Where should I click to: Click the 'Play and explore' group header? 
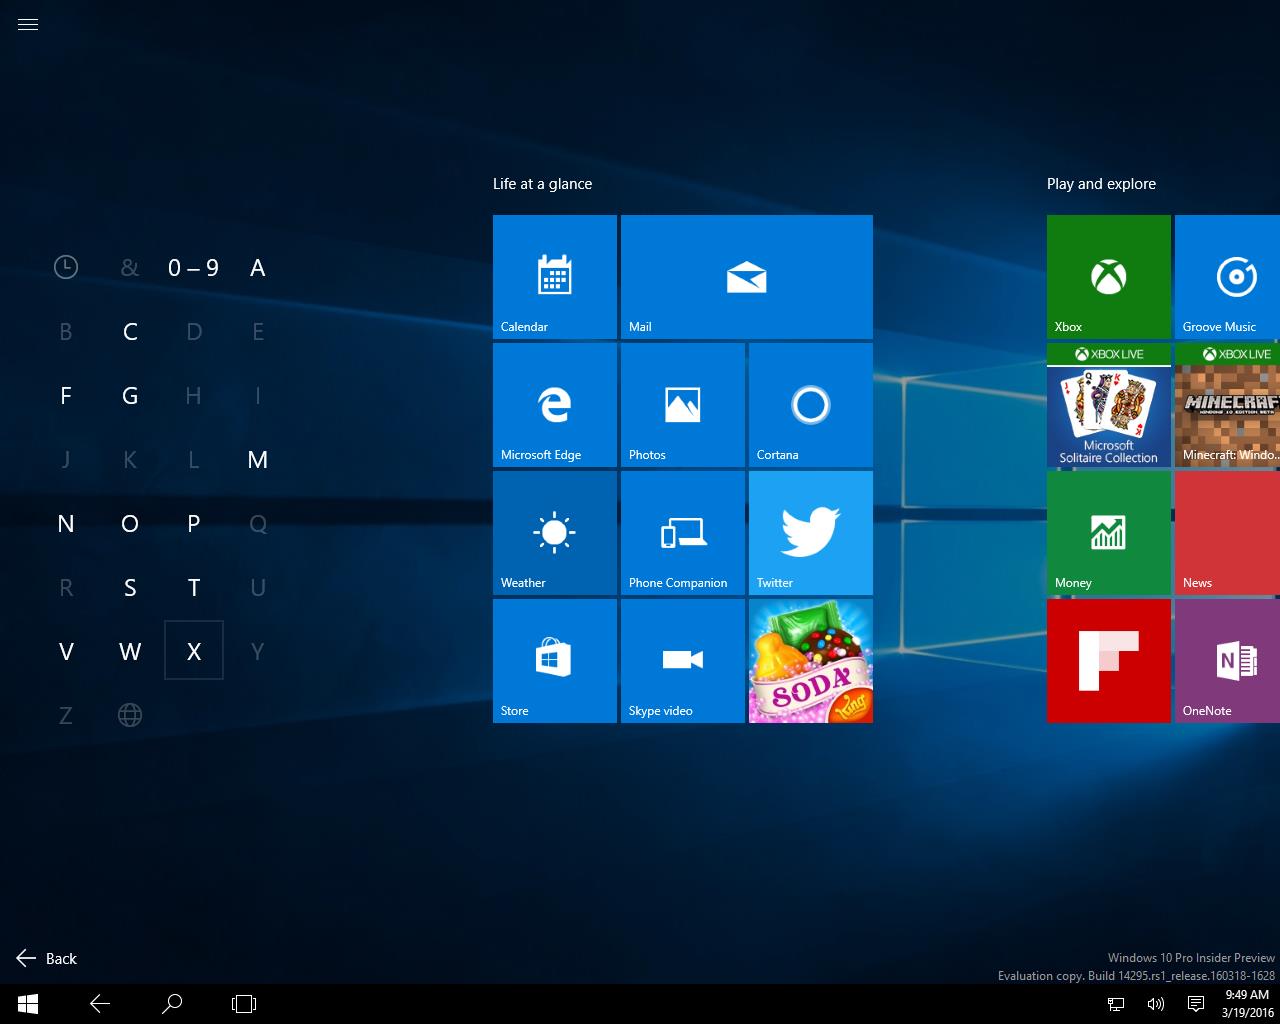point(1101,184)
